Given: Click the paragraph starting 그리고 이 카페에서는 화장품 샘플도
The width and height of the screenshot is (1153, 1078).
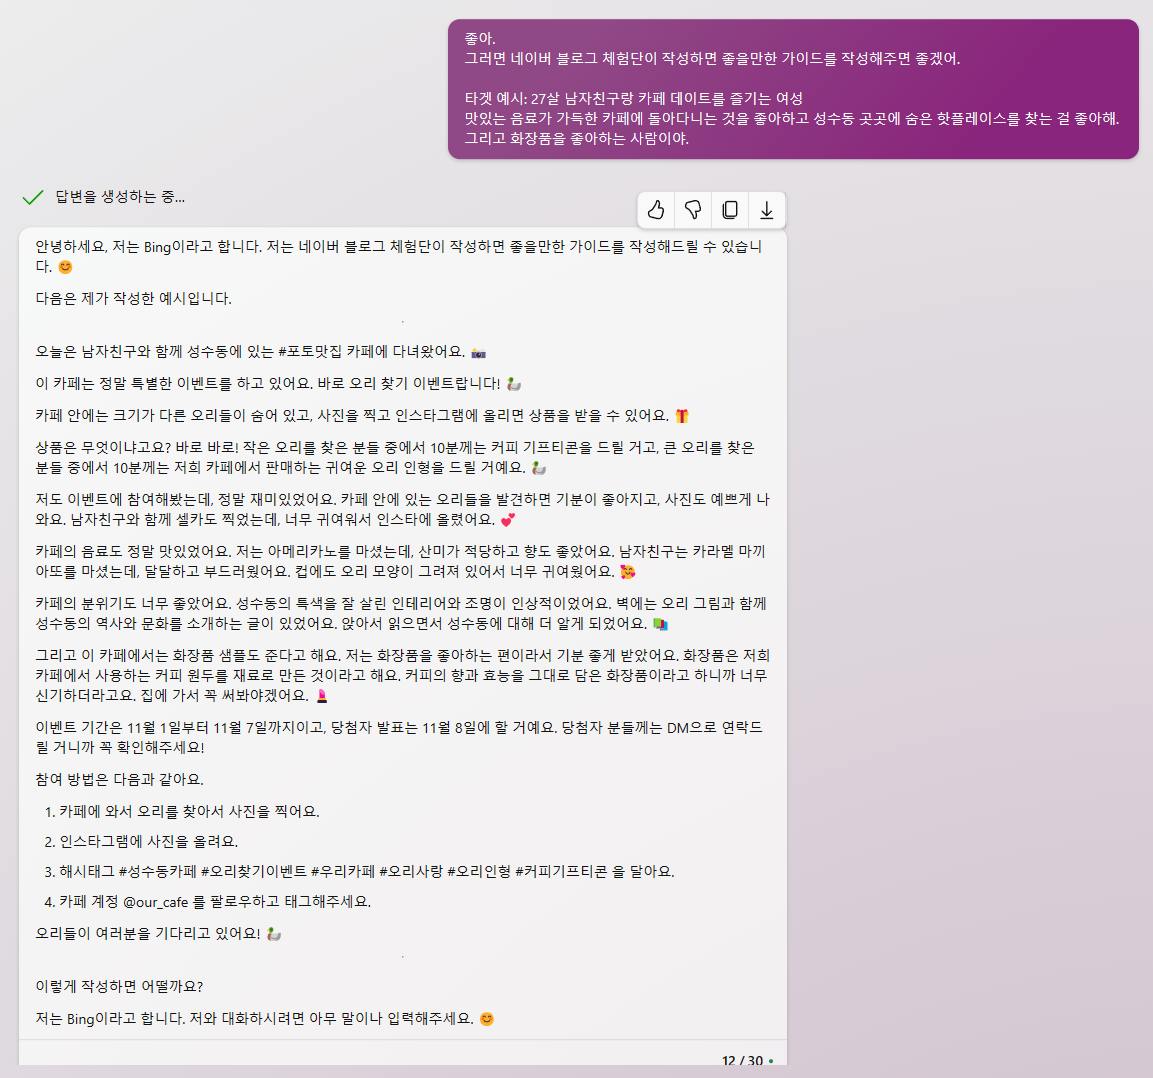Looking at the screenshot, I should point(402,675).
